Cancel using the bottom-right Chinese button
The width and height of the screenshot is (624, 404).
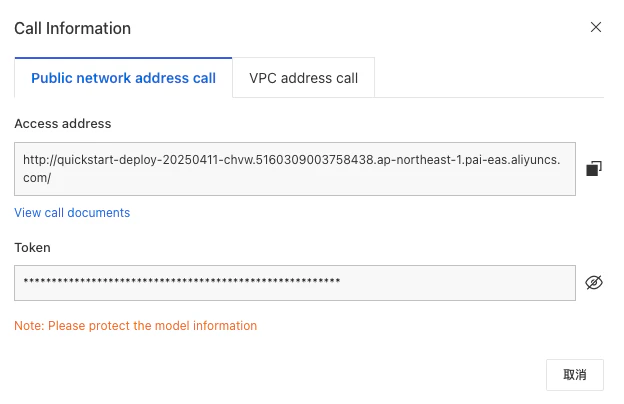pos(575,375)
